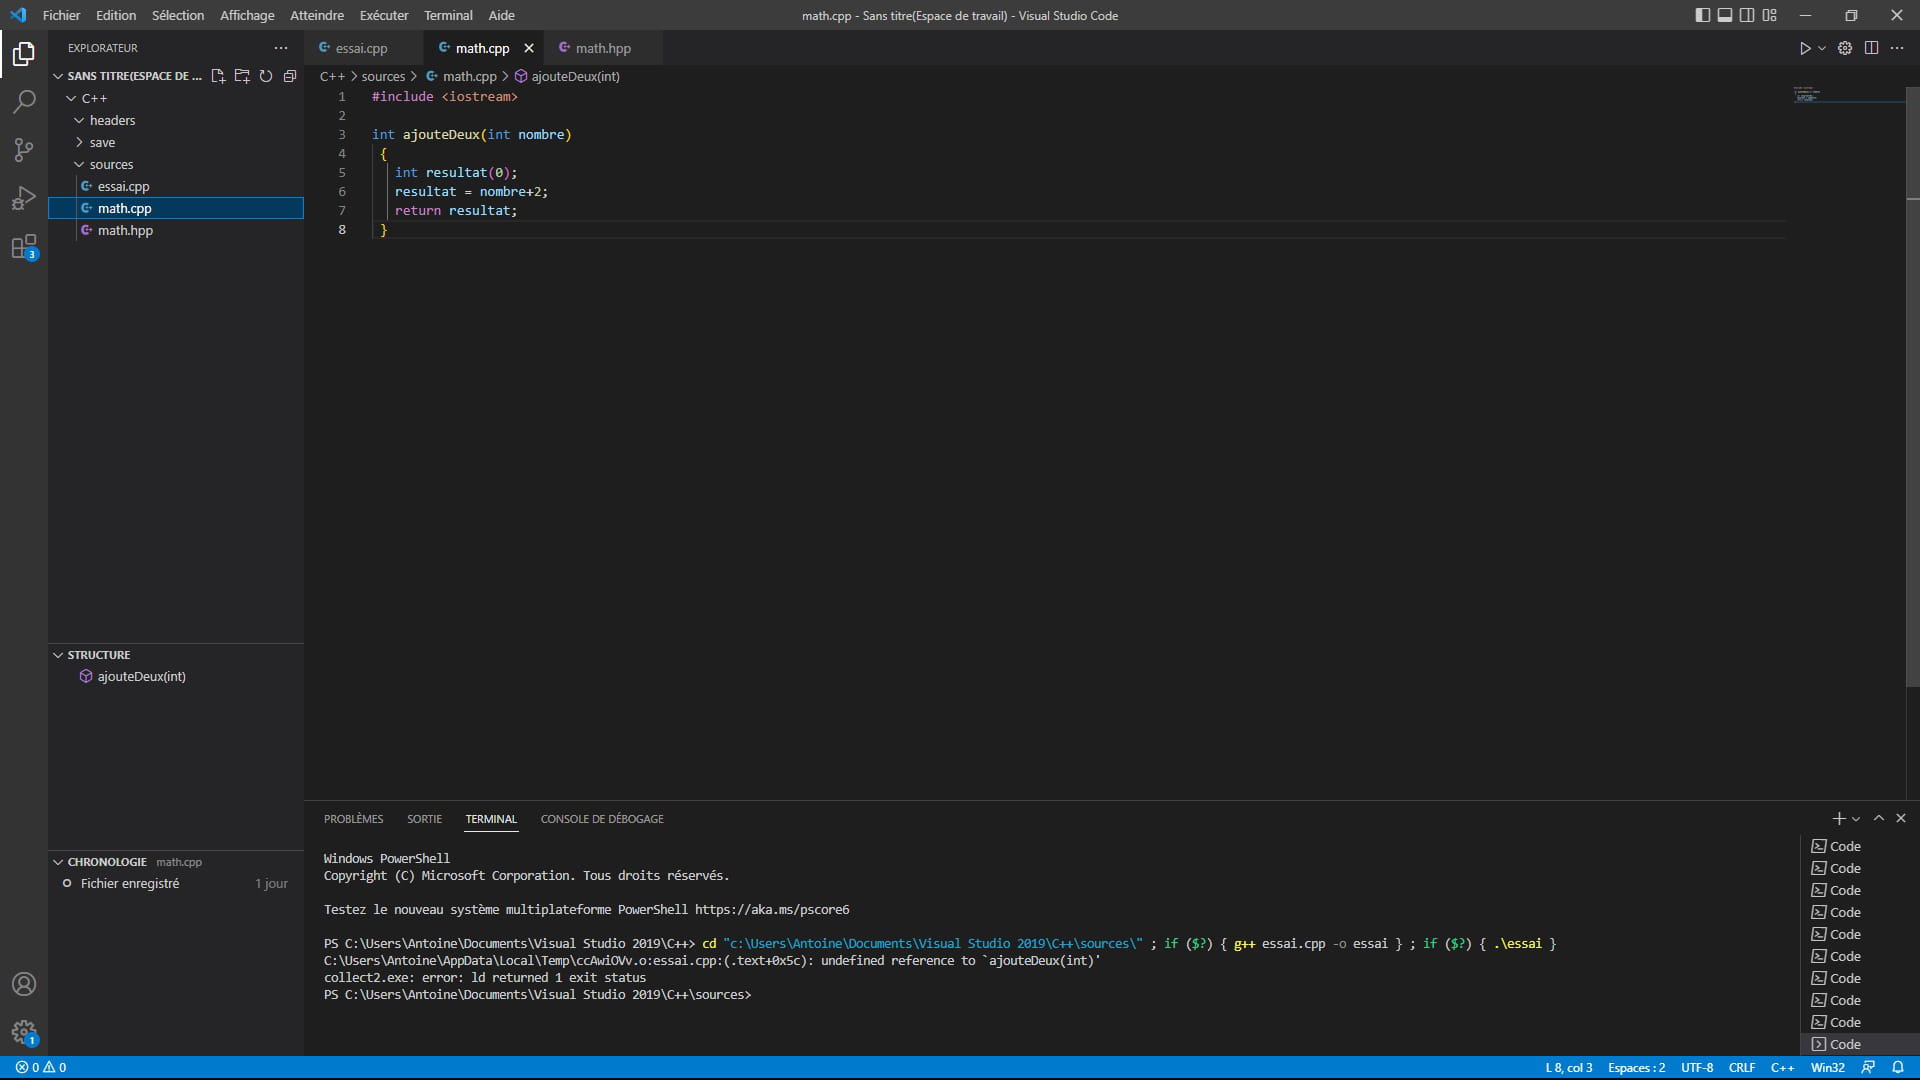The height and width of the screenshot is (1080, 1920).
Task: Open Source Control view
Action: 24,150
